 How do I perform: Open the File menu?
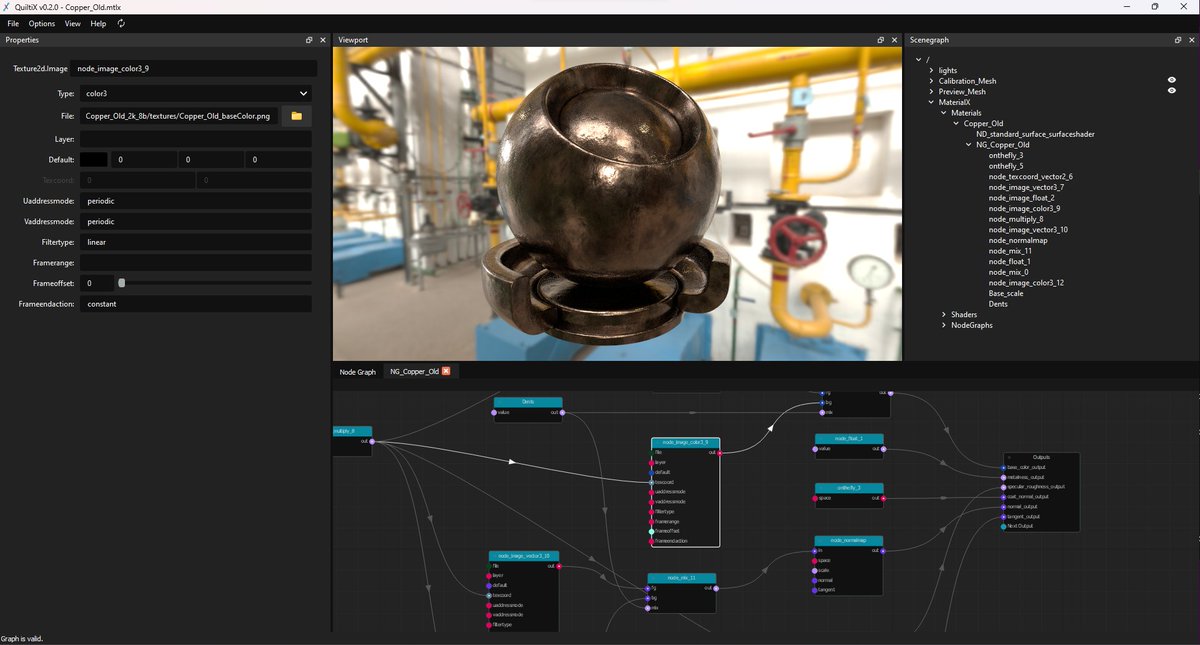(13, 23)
